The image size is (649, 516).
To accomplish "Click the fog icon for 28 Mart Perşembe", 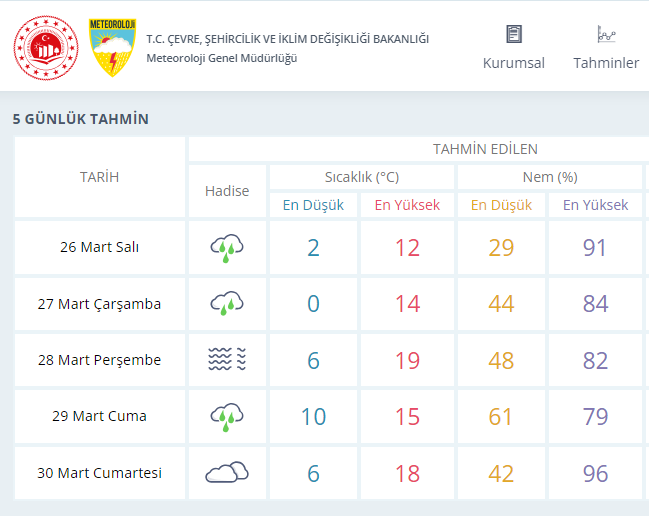I will (x=227, y=359).
